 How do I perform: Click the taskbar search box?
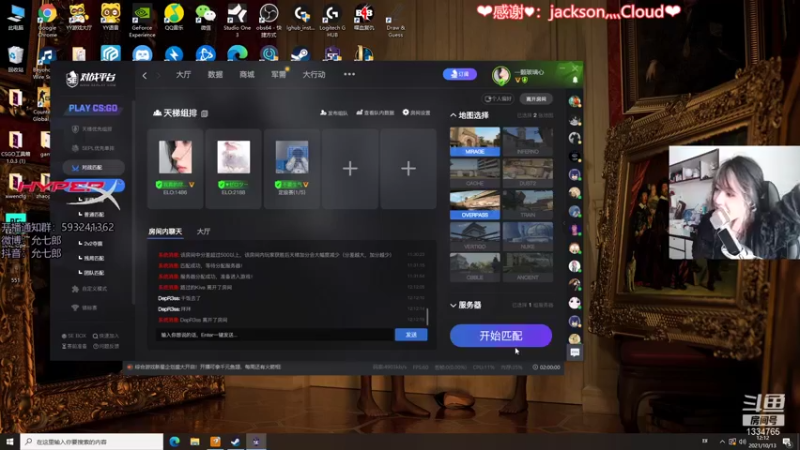pyautogui.click(x=92, y=441)
